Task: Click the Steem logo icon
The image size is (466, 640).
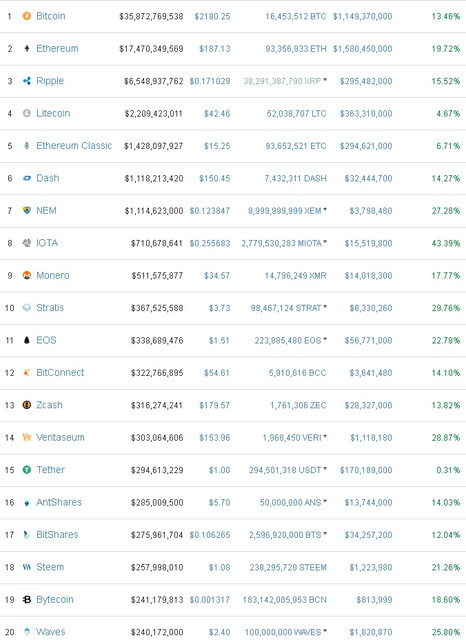Action: click(x=27, y=567)
